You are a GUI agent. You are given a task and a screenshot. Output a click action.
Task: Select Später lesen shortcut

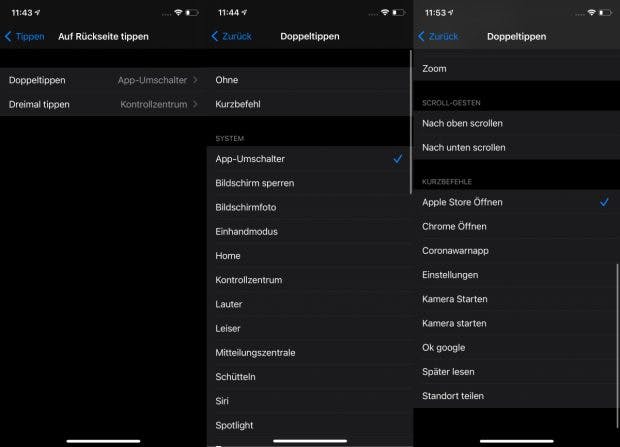point(516,371)
